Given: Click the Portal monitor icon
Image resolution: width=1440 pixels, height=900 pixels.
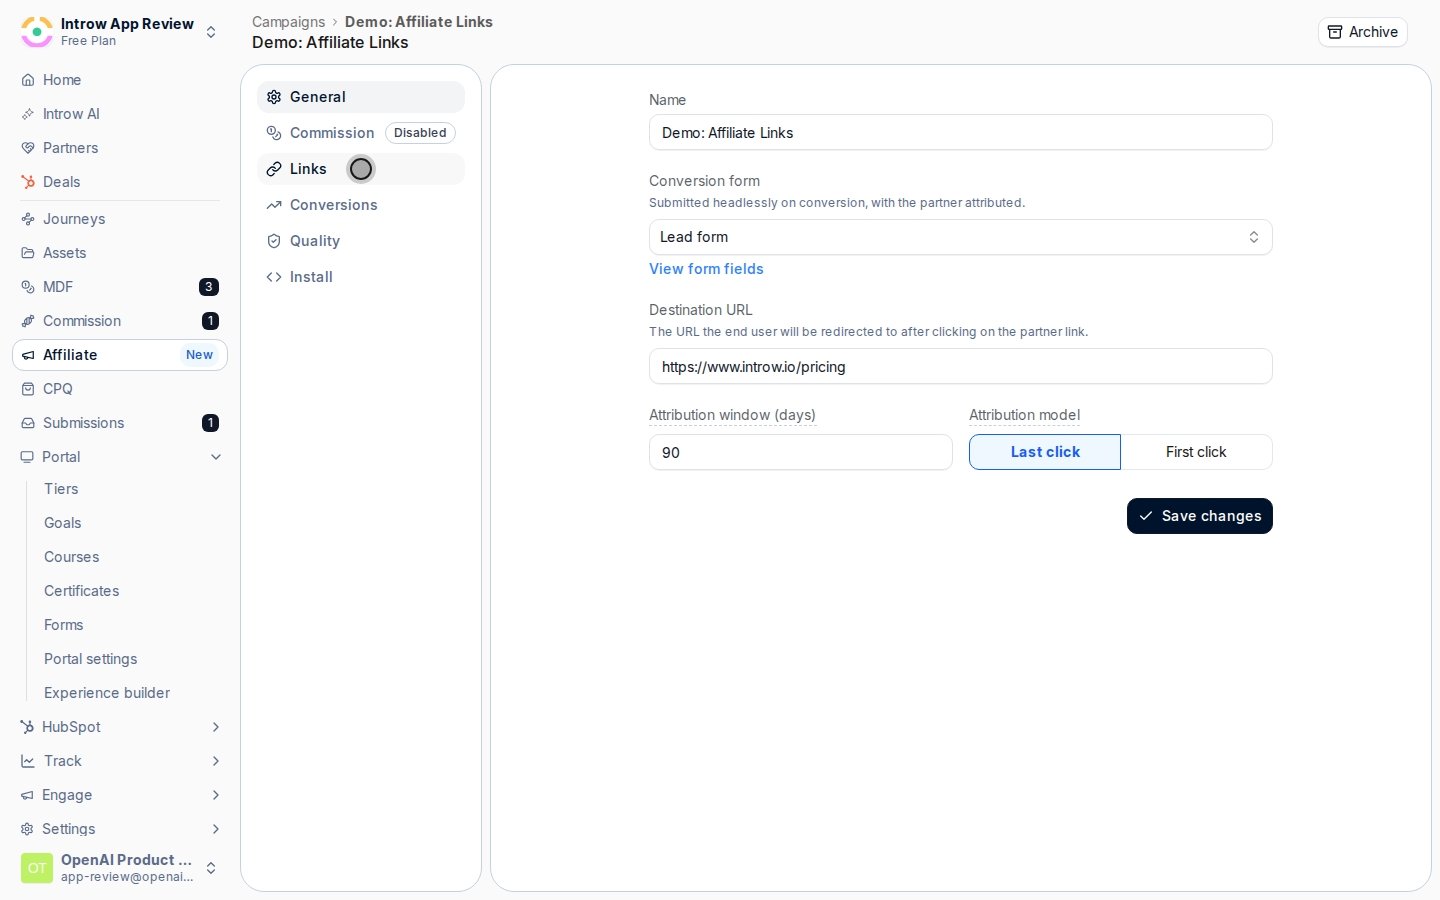Looking at the screenshot, I should 27,457.
